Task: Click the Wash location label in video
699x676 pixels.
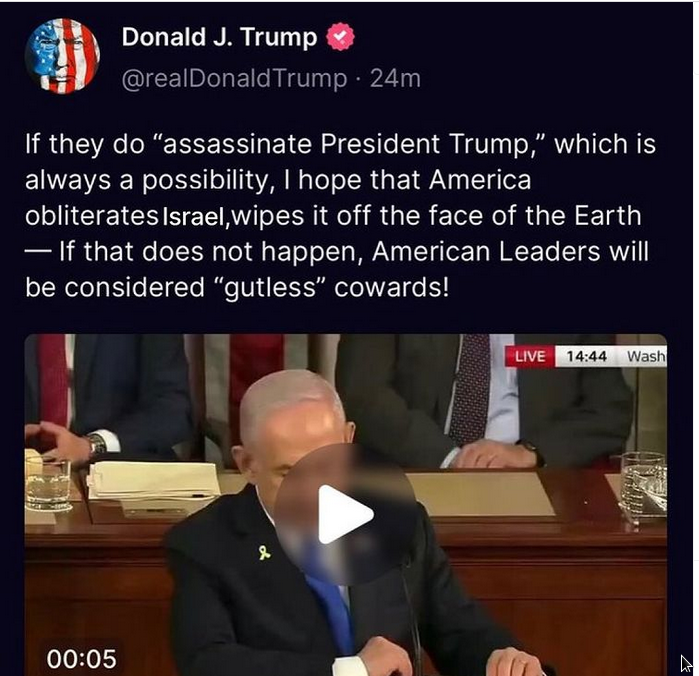Action: click(646, 356)
